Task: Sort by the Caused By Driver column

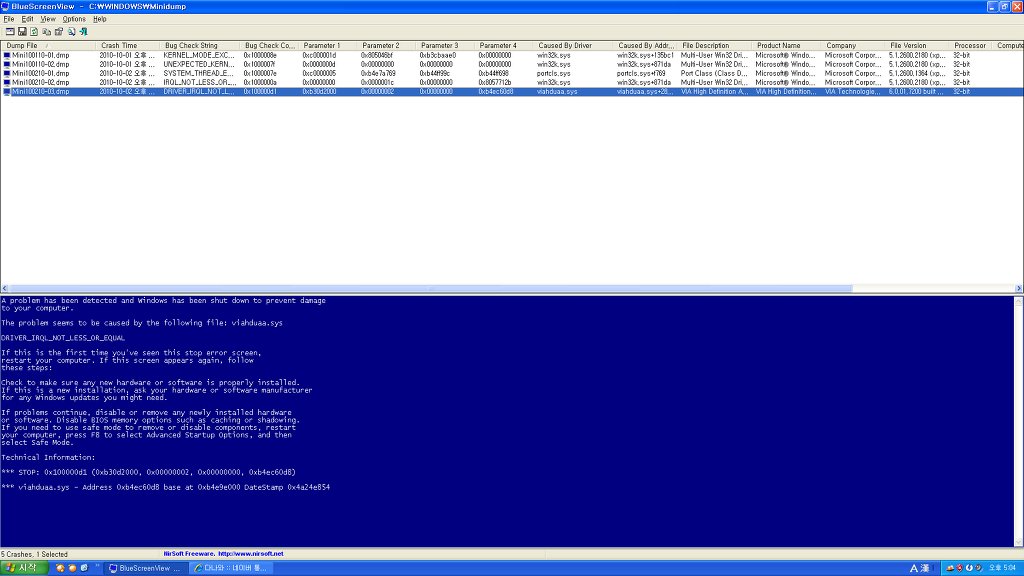Action: [x=573, y=46]
